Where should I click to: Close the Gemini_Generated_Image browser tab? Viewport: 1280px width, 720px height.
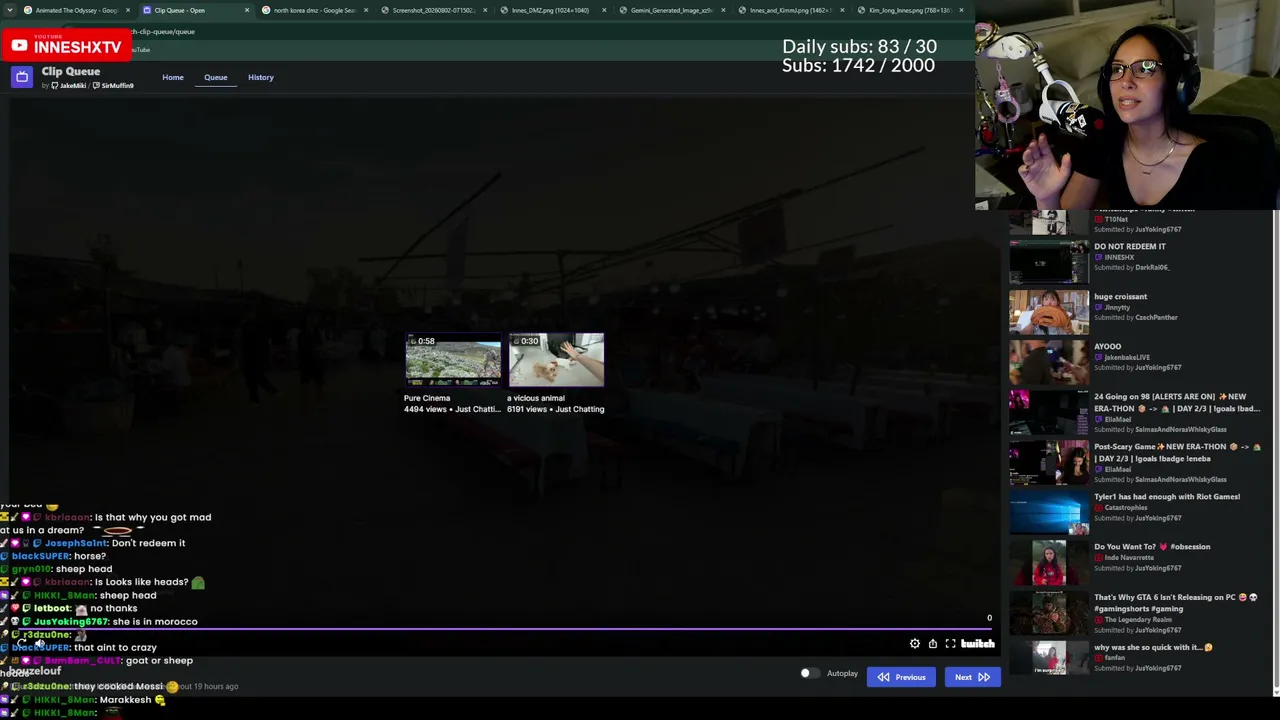(723, 10)
